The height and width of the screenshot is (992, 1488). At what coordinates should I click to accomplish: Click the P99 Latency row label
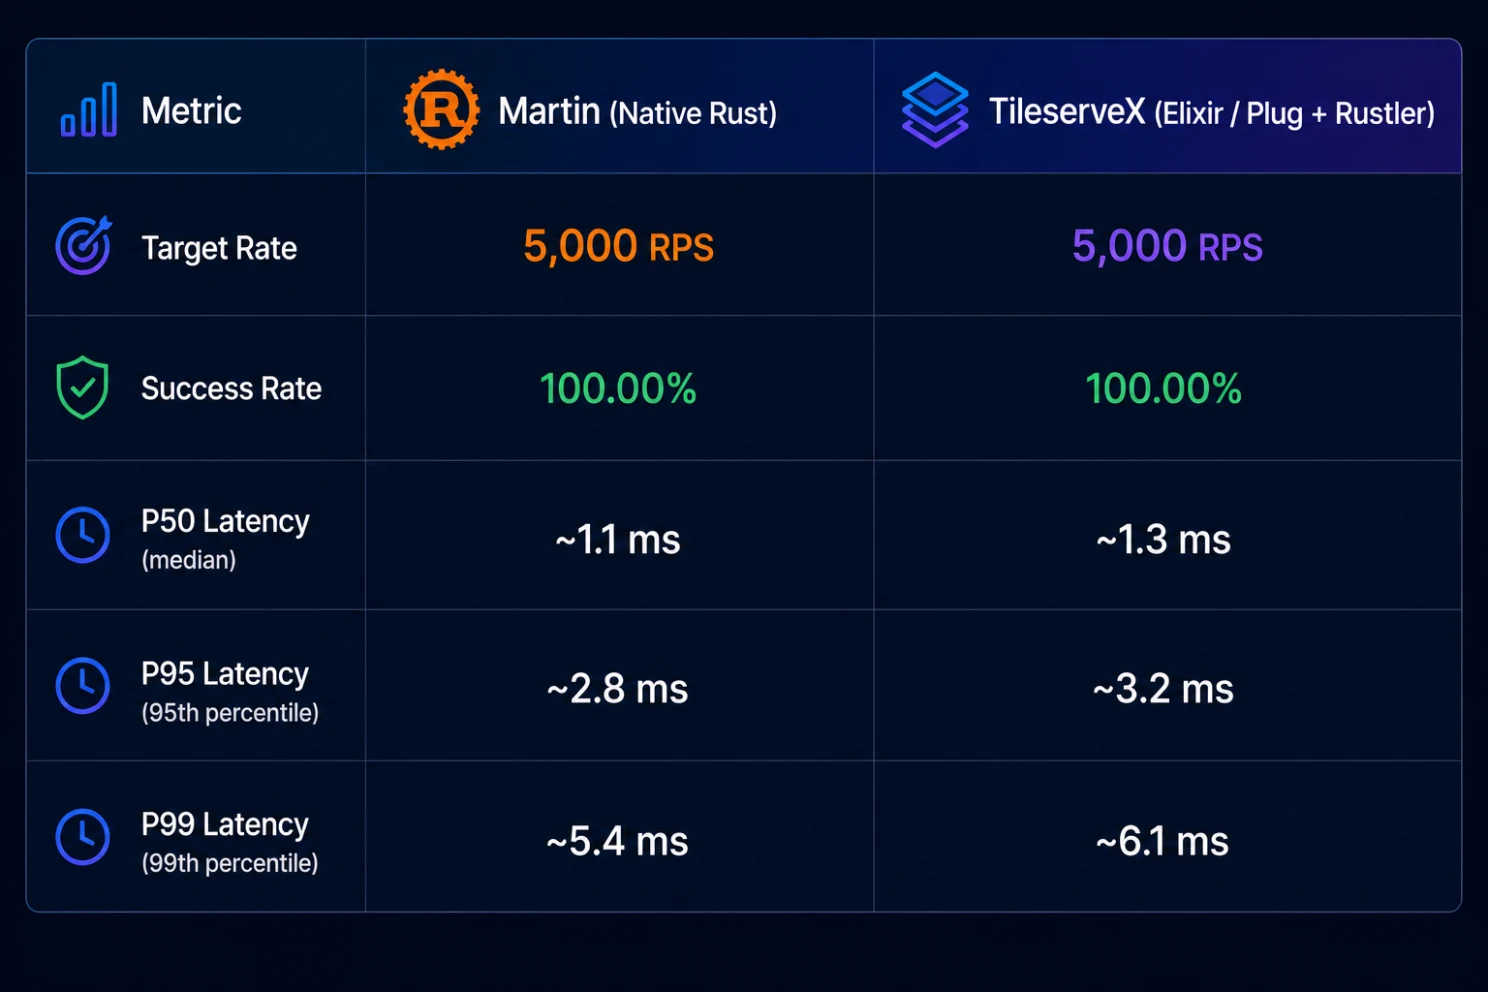tap(225, 824)
